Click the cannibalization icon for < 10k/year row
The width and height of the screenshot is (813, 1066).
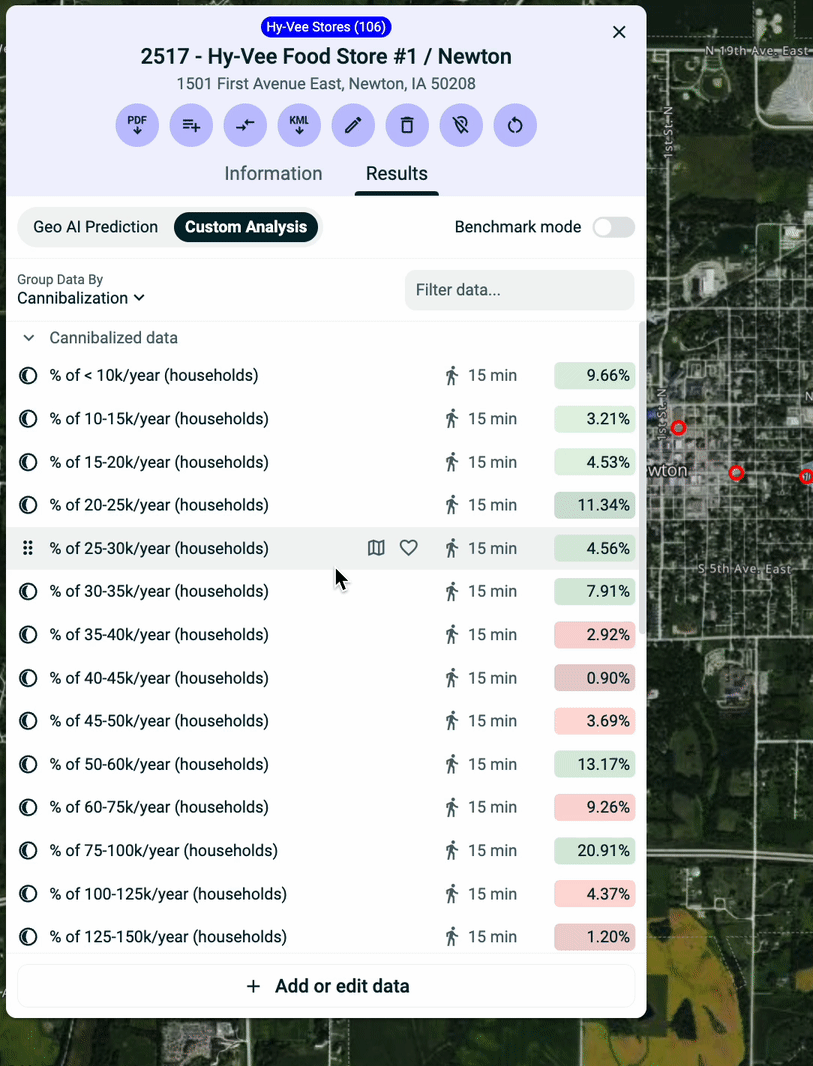click(28, 375)
